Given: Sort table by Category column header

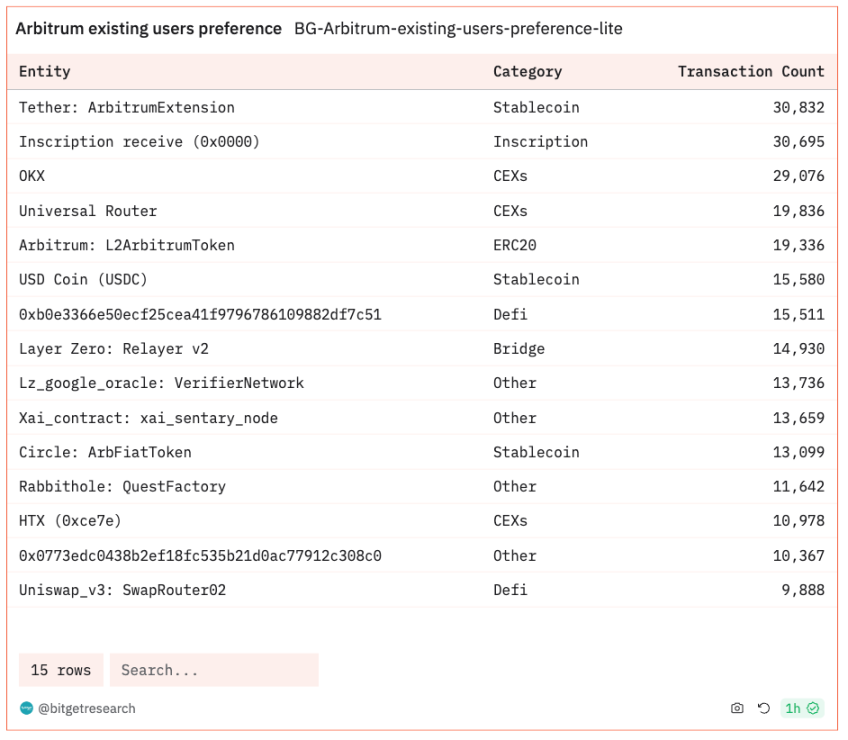Looking at the screenshot, I should click(527, 72).
